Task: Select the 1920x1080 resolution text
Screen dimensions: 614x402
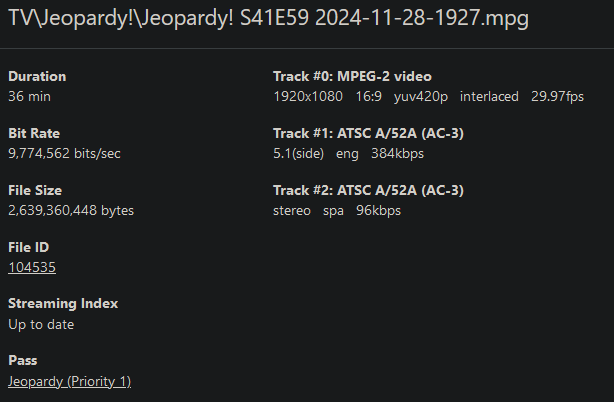Action: [x=308, y=96]
